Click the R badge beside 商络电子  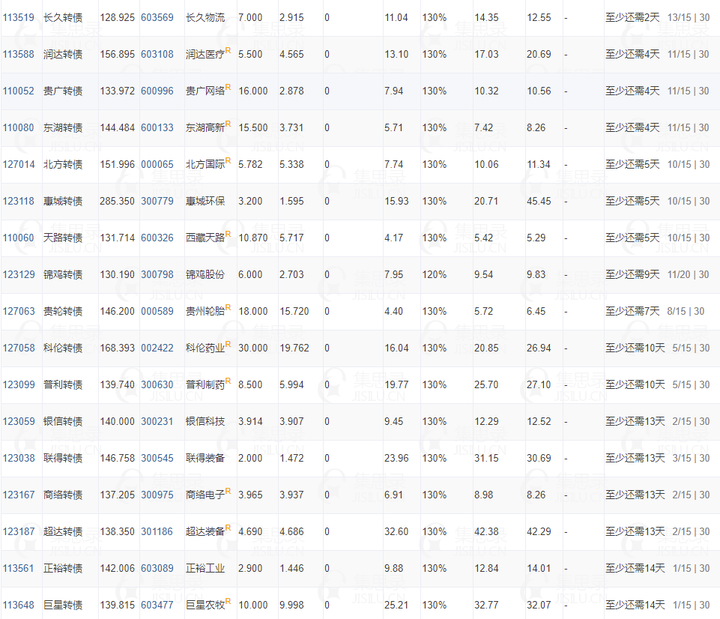[x=228, y=491]
